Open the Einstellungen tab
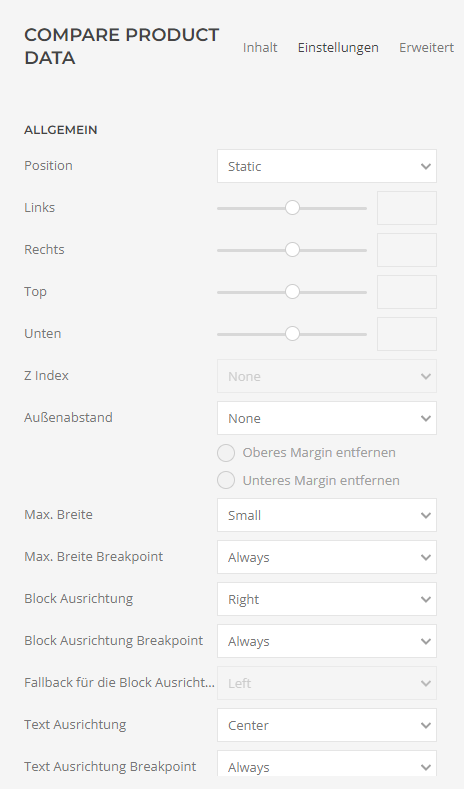This screenshot has width=464, height=789. [338, 48]
